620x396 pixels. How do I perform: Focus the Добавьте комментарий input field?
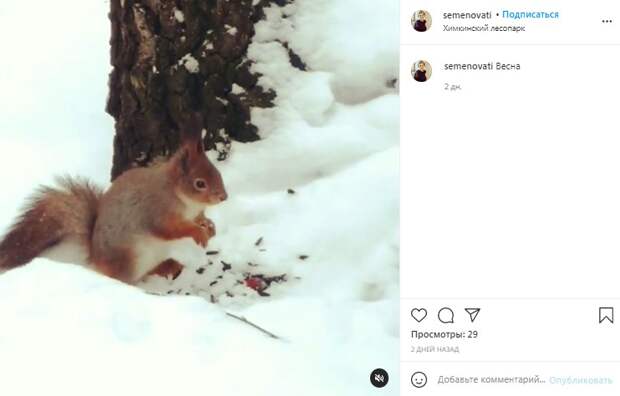[x=491, y=380]
